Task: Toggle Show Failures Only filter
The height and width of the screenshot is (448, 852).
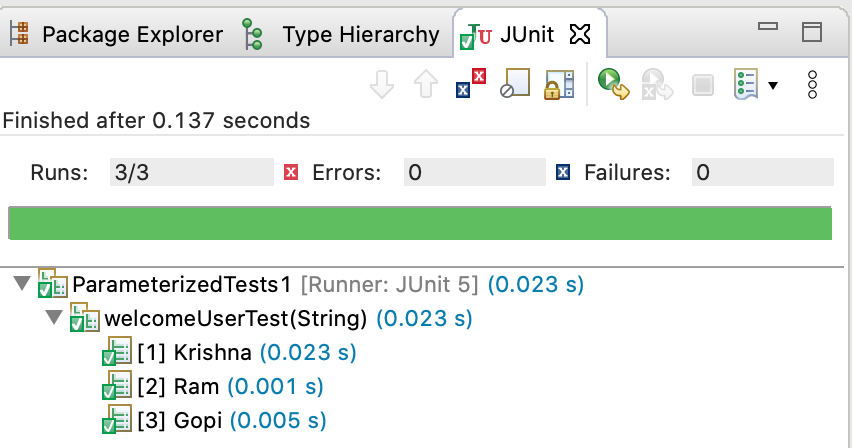Action: 470,85
